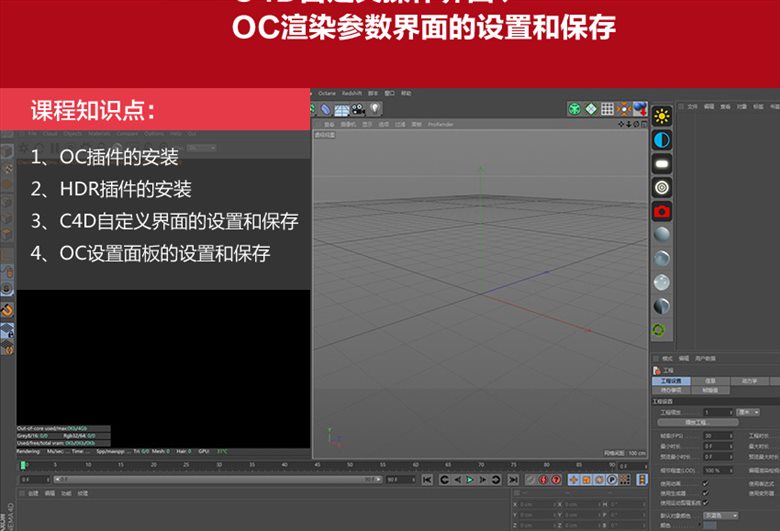The image size is (780, 531).
Task: Create a glossy material from second sphere icon
Action: [662, 258]
